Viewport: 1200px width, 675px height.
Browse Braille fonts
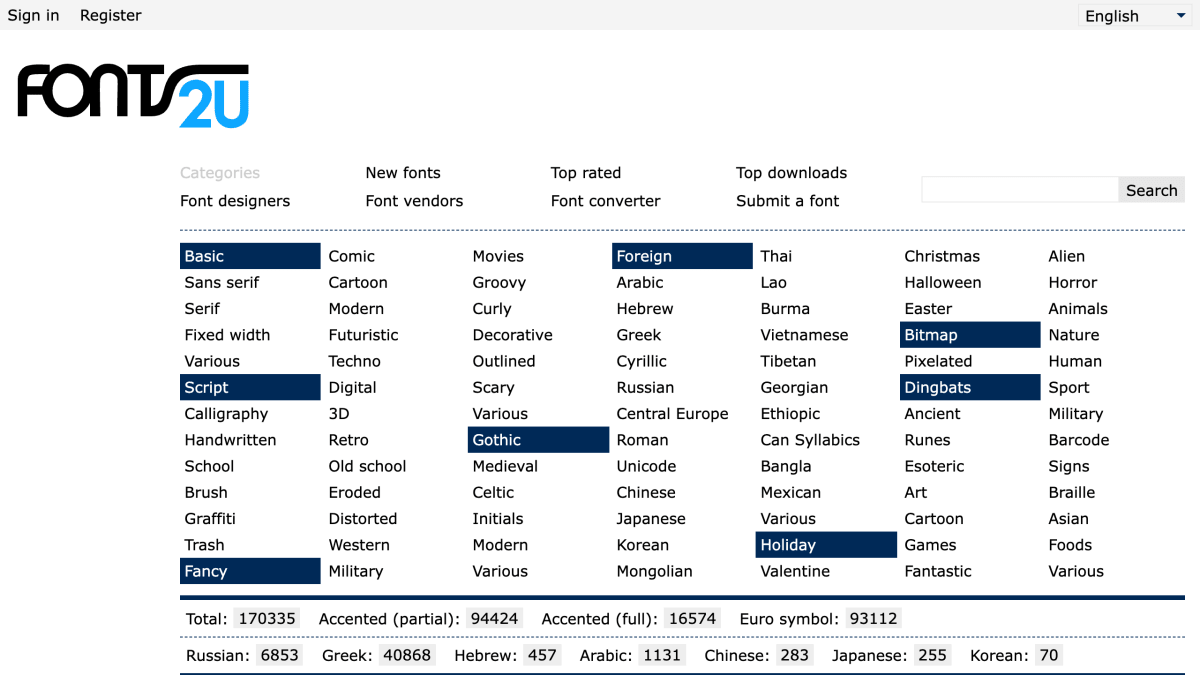click(x=1071, y=492)
